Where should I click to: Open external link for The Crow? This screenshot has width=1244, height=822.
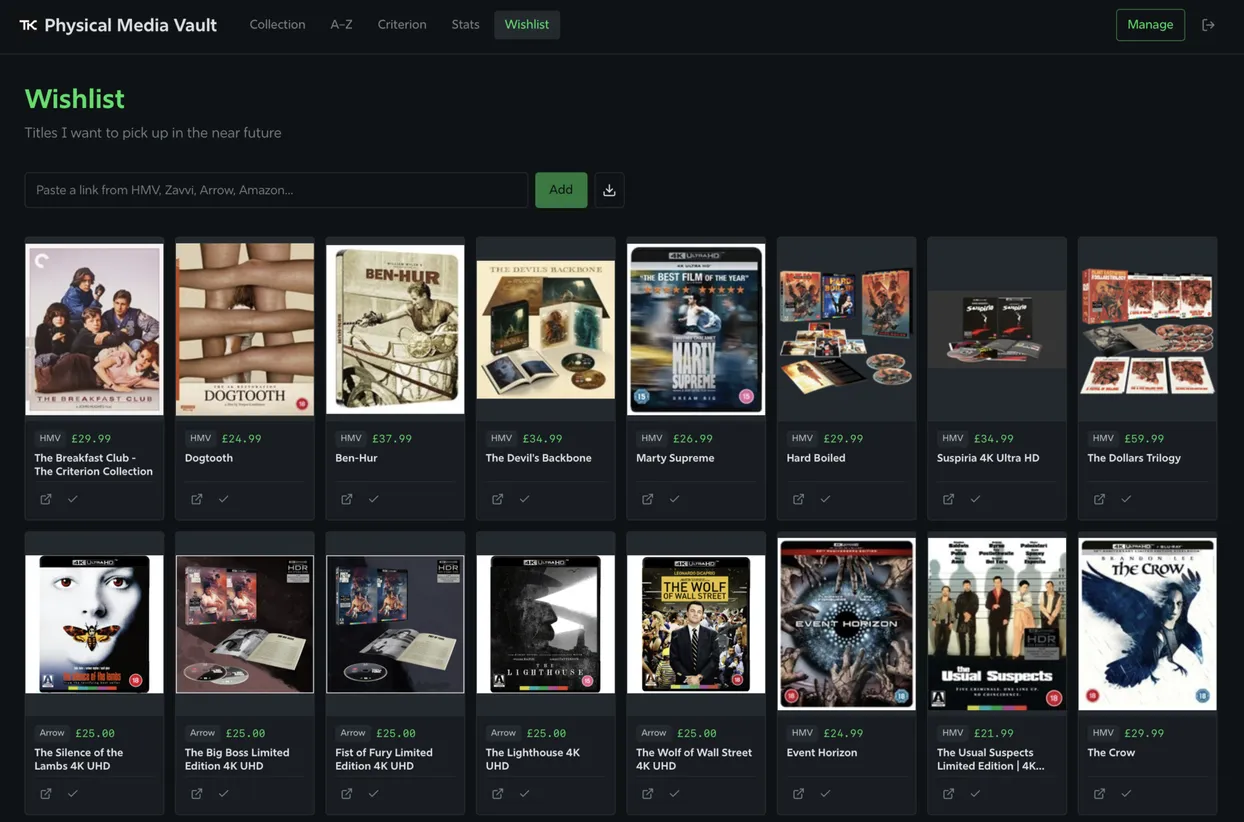[1100, 794]
